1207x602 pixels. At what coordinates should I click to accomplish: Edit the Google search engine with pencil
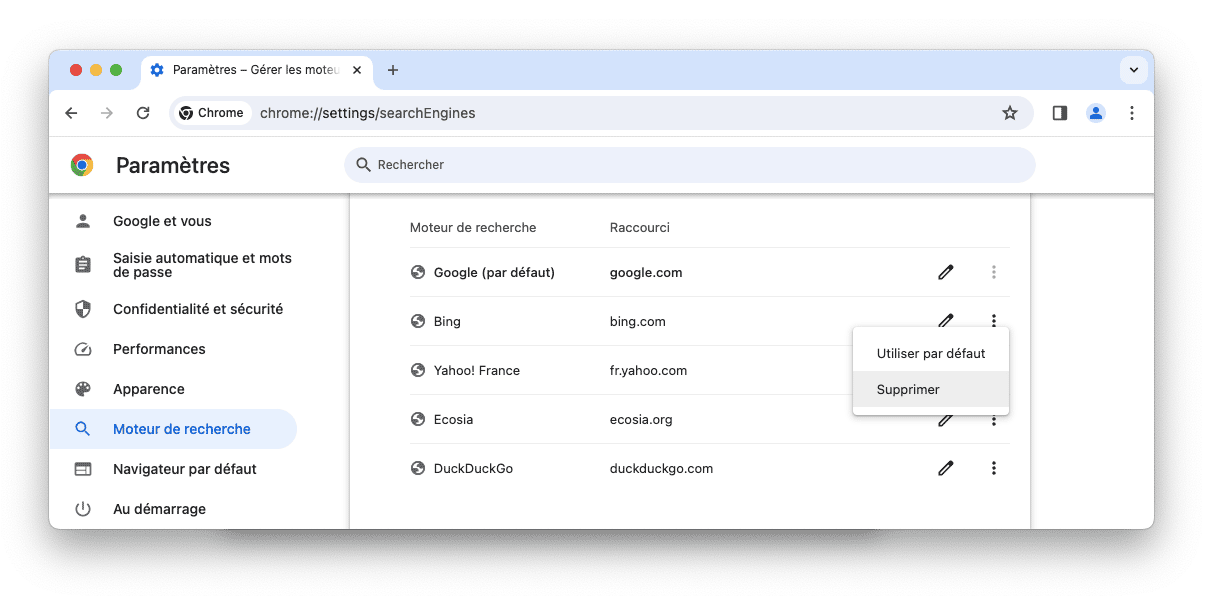(945, 272)
